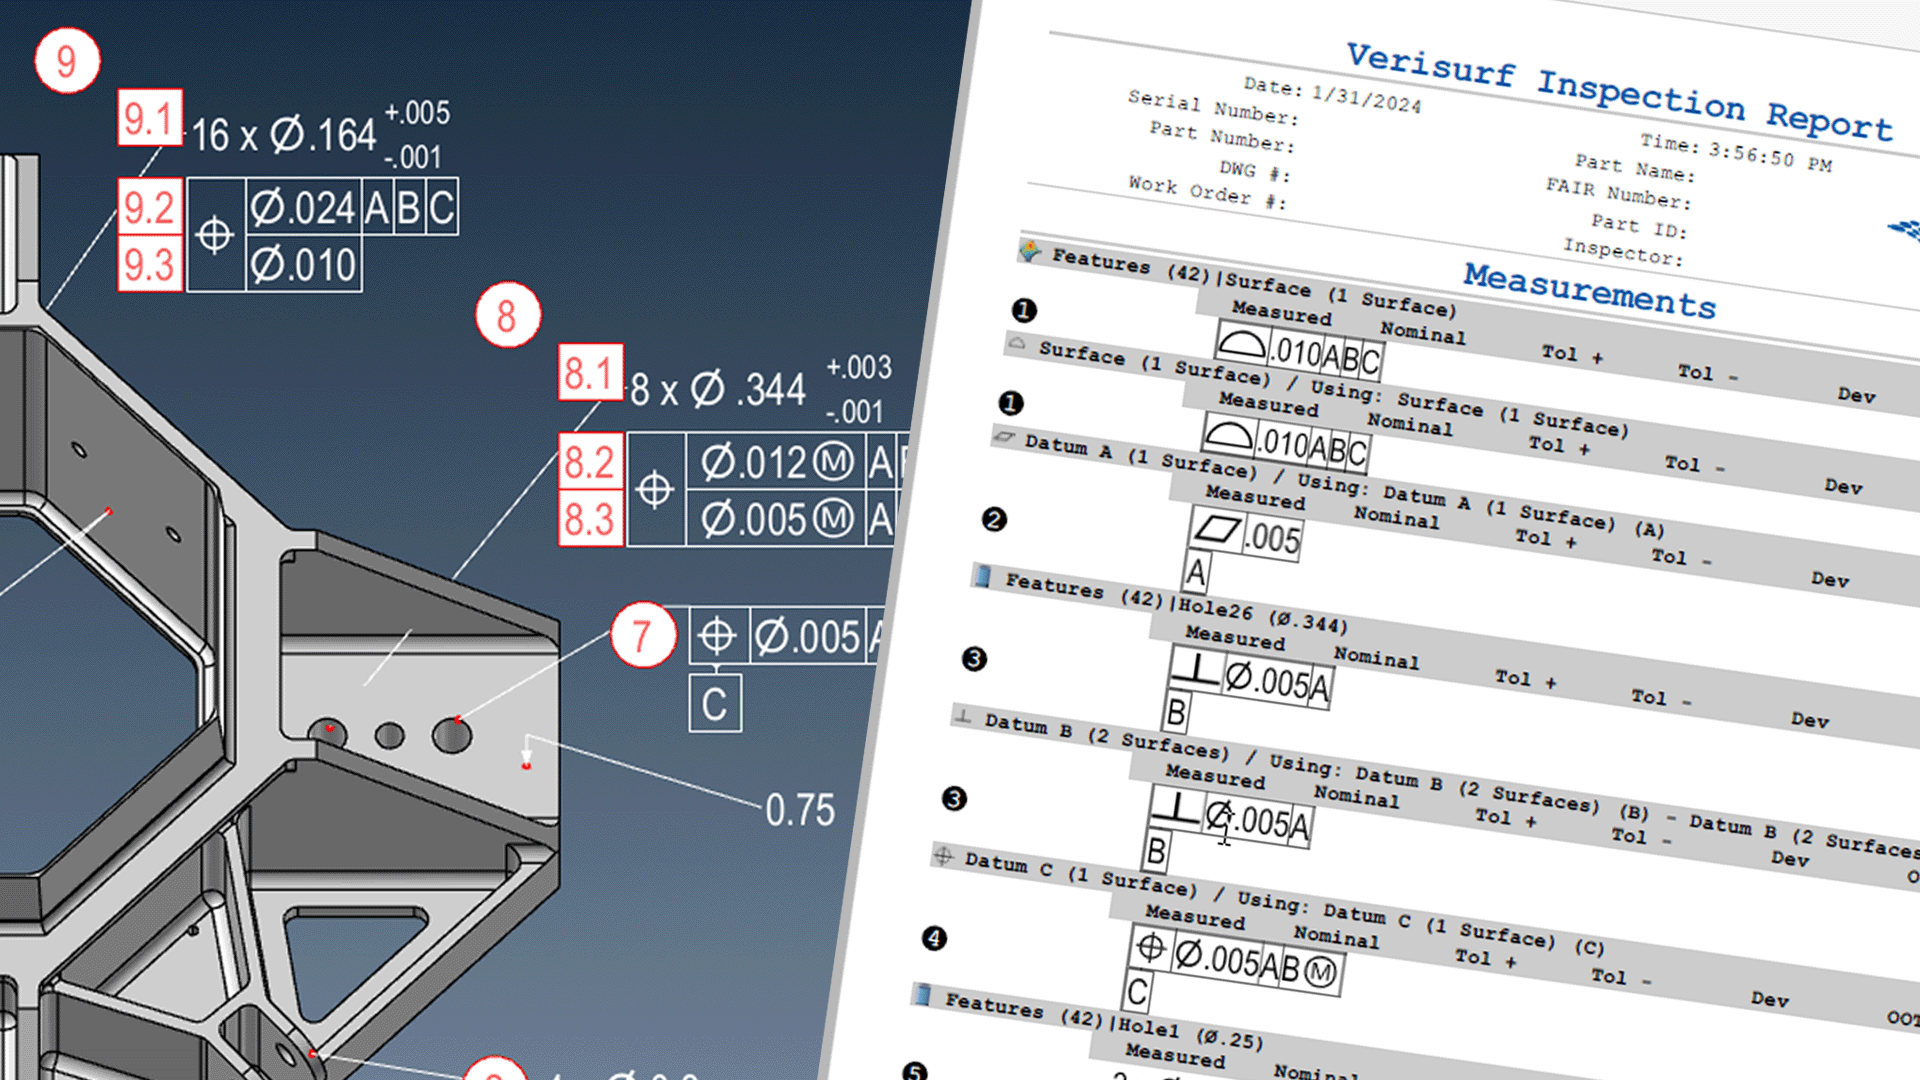Click the Datum A row icon
Image resolution: width=1920 pixels, height=1080 pixels.
tap(1004, 438)
